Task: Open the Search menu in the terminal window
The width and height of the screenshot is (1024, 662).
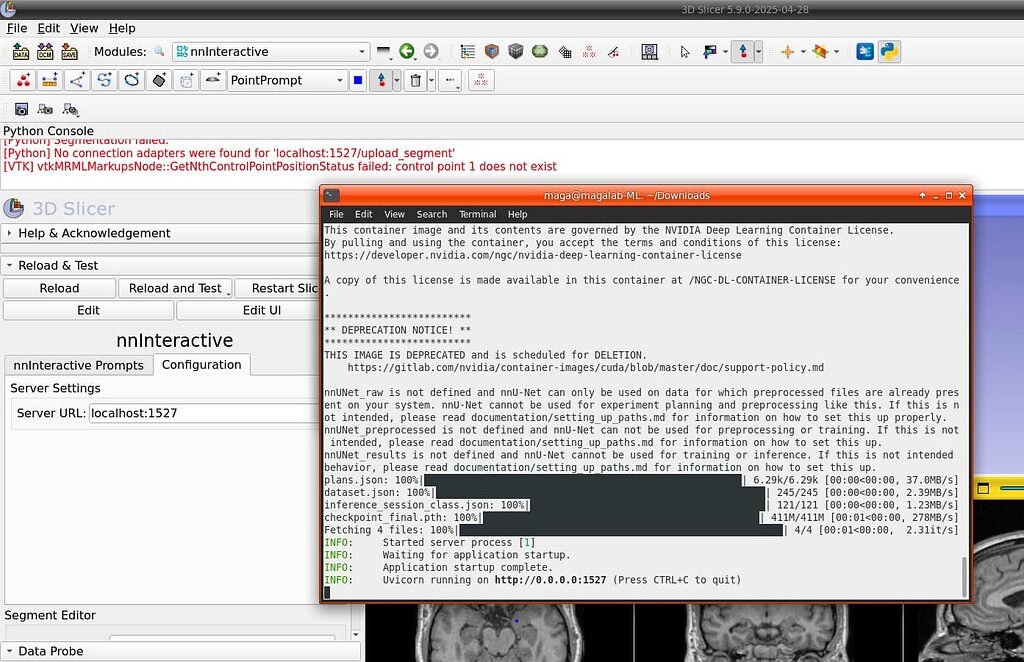Action: point(431,214)
